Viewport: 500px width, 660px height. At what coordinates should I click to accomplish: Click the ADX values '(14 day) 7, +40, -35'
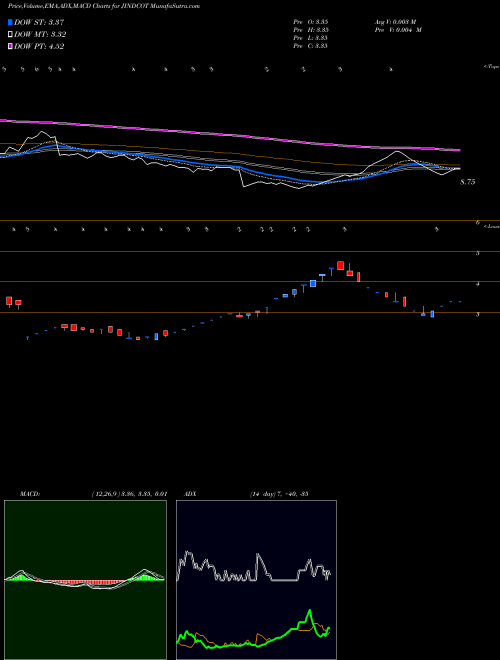pos(278,494)
